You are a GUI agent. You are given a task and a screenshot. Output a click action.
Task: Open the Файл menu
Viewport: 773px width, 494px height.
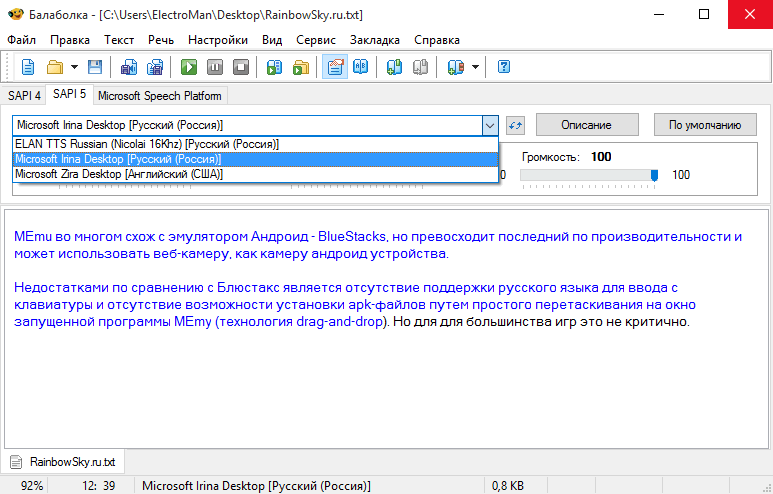(x=22, y=40)
